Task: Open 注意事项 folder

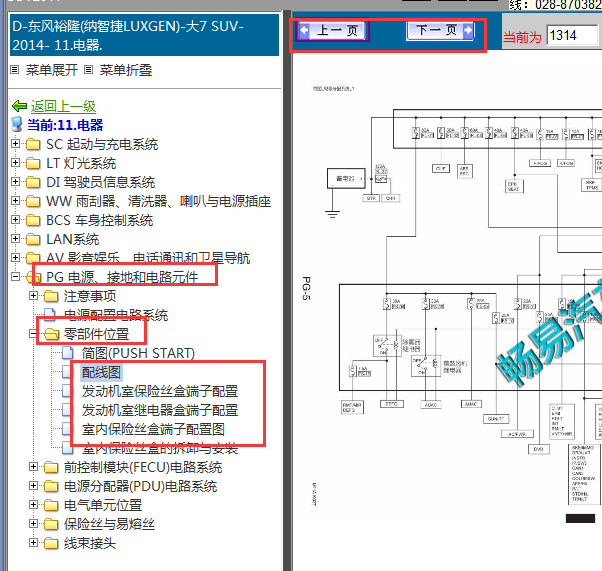Action: pyautogui.click(x=90, y=296)
